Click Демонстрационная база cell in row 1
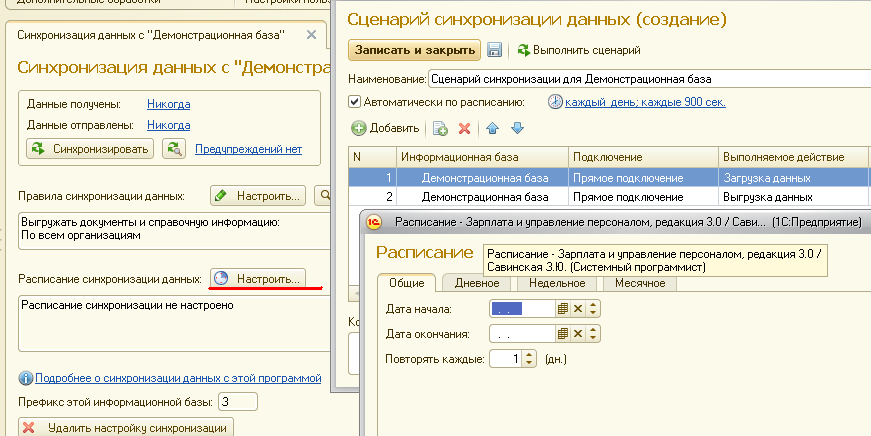Image resolution: width=871 pixels, height=436 pixels. point(482,178)
